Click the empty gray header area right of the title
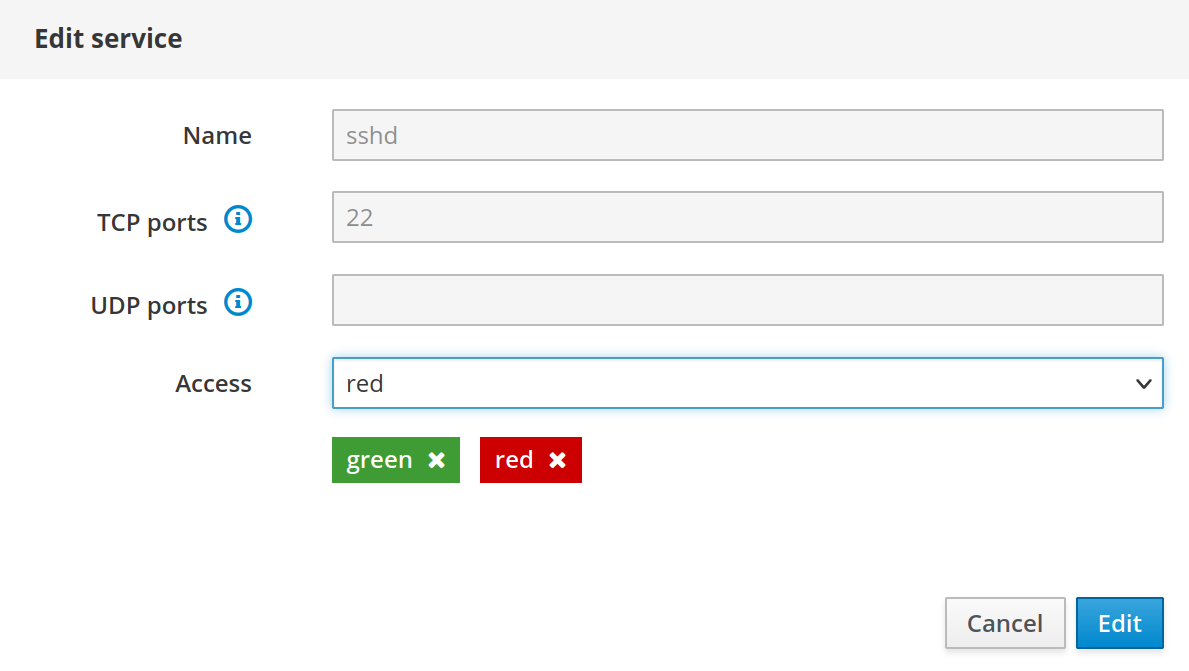 (x=700, y=39)
